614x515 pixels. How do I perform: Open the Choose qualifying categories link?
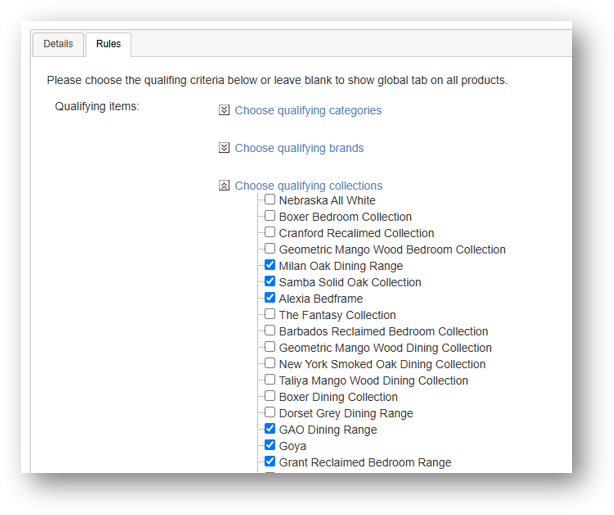[308, 110]
